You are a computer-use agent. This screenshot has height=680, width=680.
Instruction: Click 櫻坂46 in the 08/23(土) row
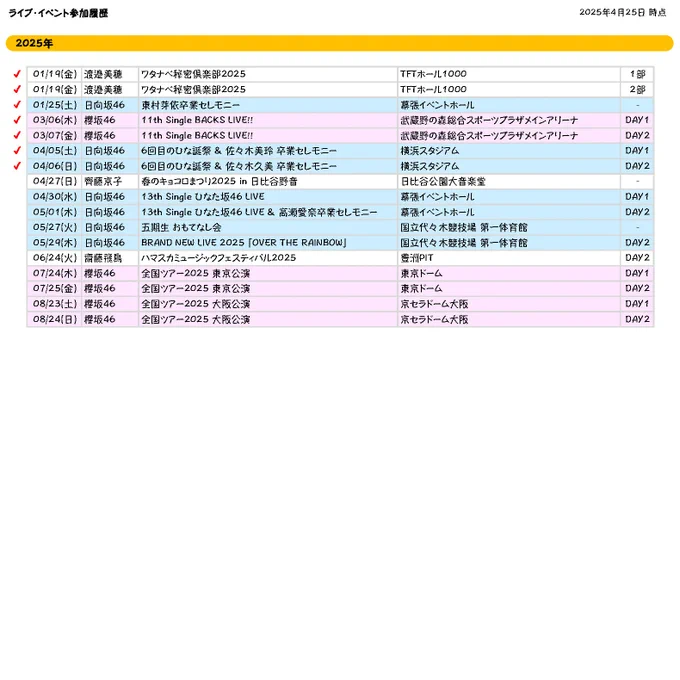[100, 304]
